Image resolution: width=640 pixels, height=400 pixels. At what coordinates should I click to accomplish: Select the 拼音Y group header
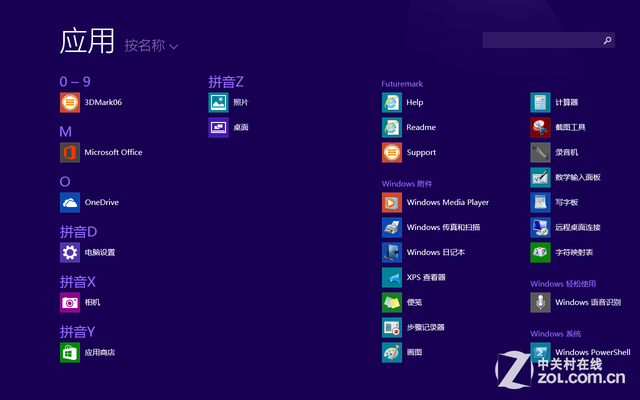click(78, 332)
